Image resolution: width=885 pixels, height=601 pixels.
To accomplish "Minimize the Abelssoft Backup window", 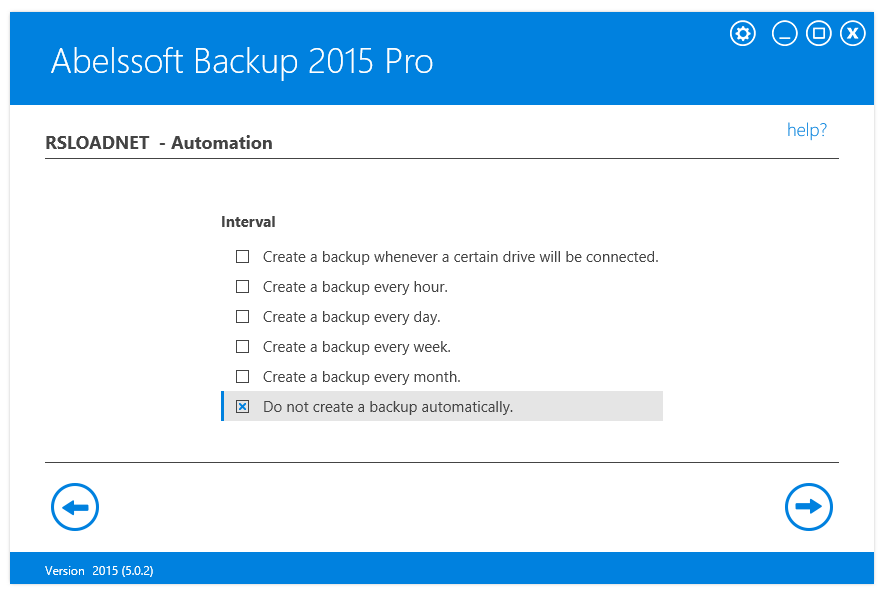I will click(x=785, y=34).
